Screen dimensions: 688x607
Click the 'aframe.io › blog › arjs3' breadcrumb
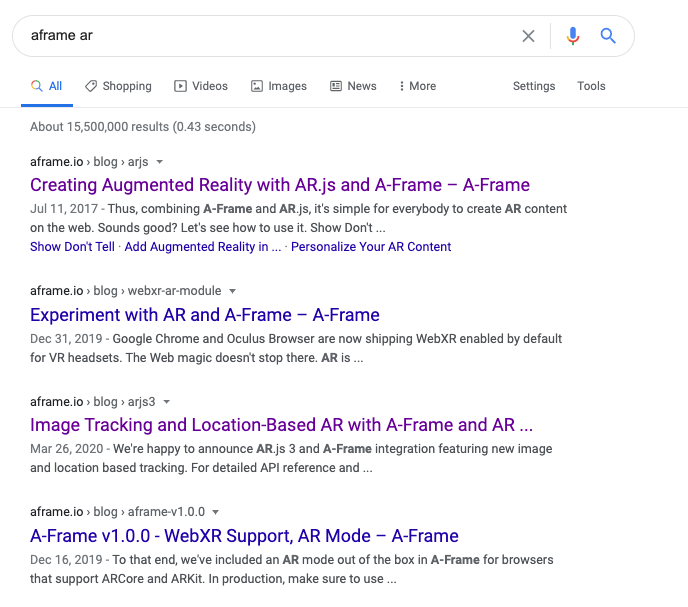tap(93, 402)
